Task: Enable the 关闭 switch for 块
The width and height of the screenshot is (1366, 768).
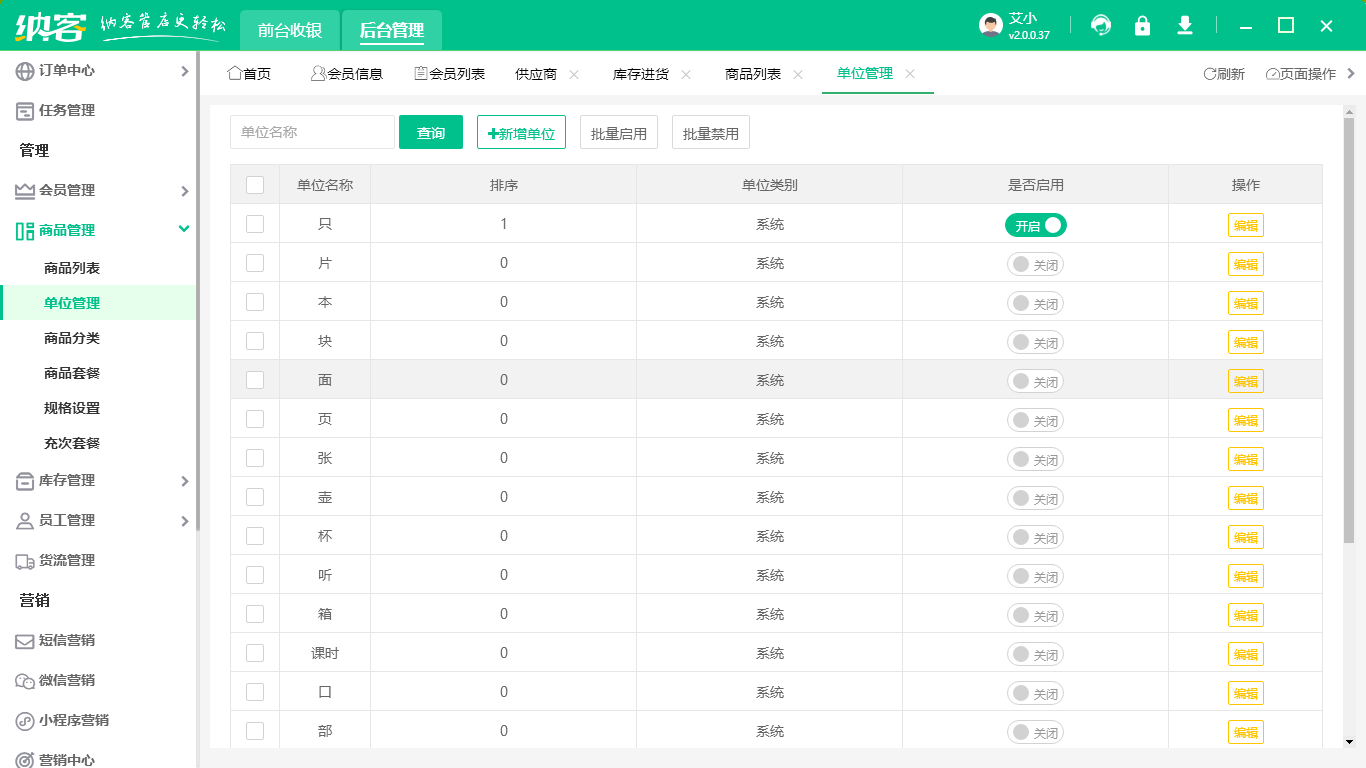Action: click(1036, 342)
